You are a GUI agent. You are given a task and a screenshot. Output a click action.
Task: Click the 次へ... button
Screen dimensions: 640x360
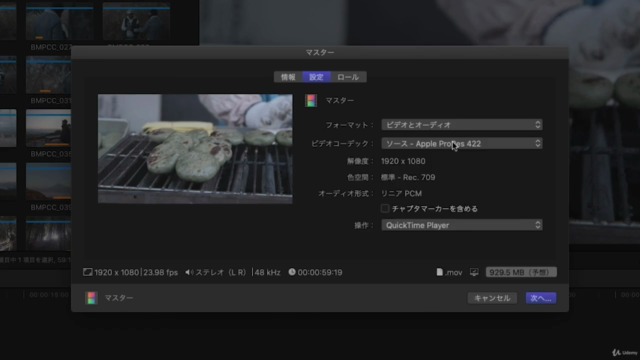click(x=541, y=298)
